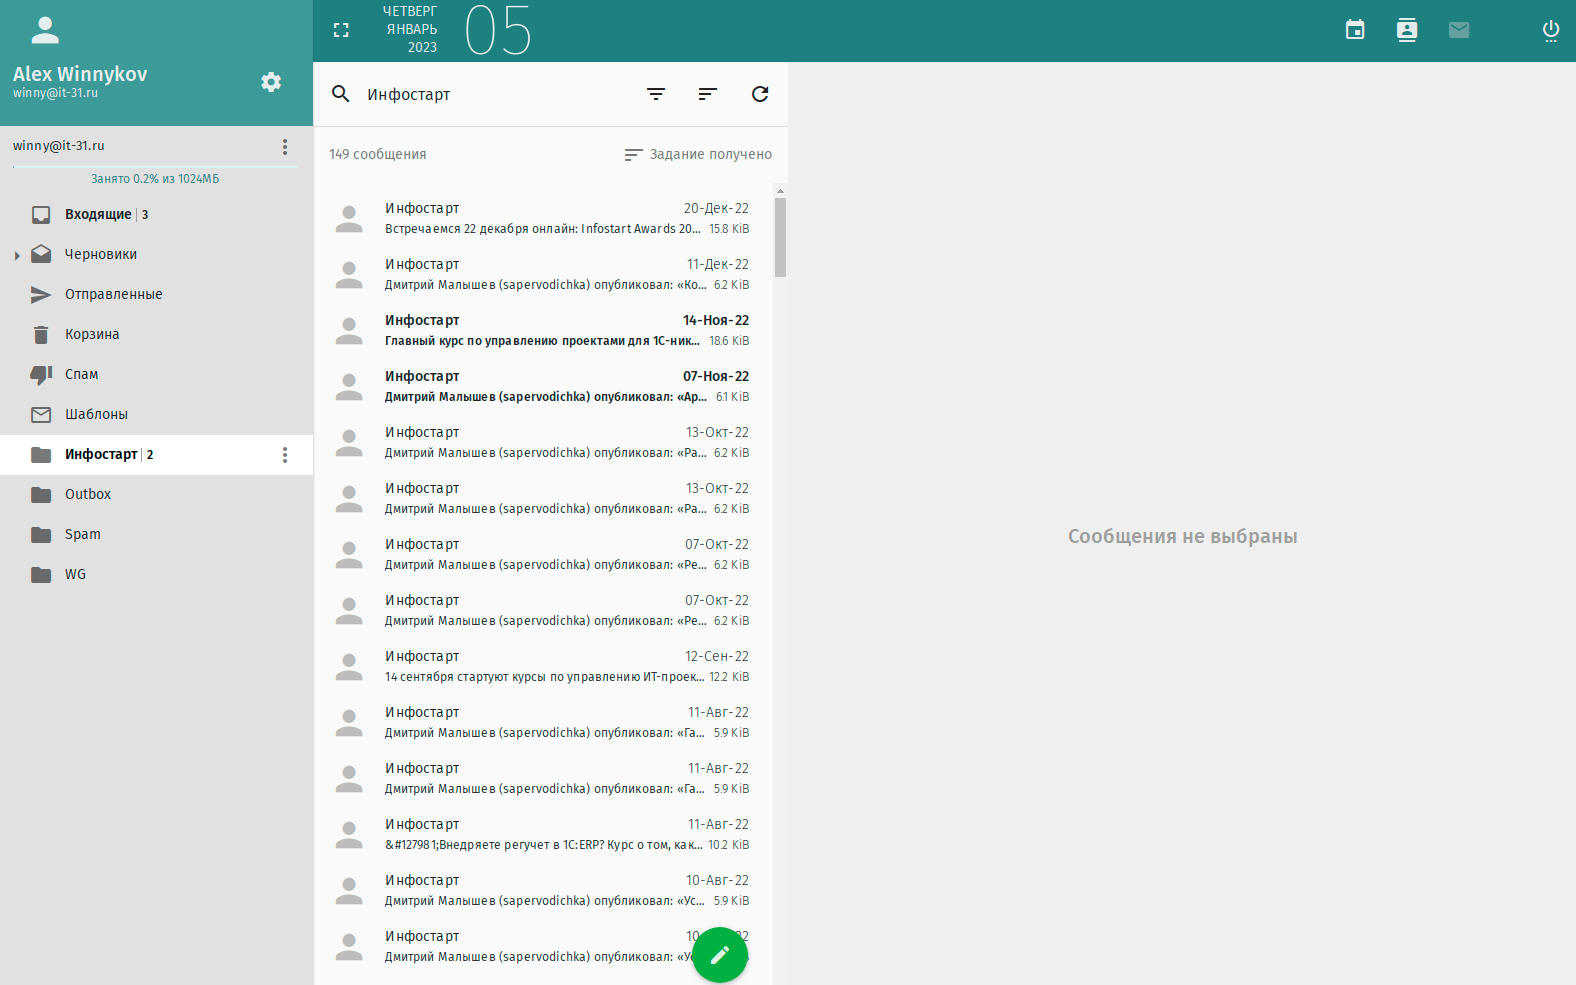Open the Отправленные folder

tap(156, 294)
